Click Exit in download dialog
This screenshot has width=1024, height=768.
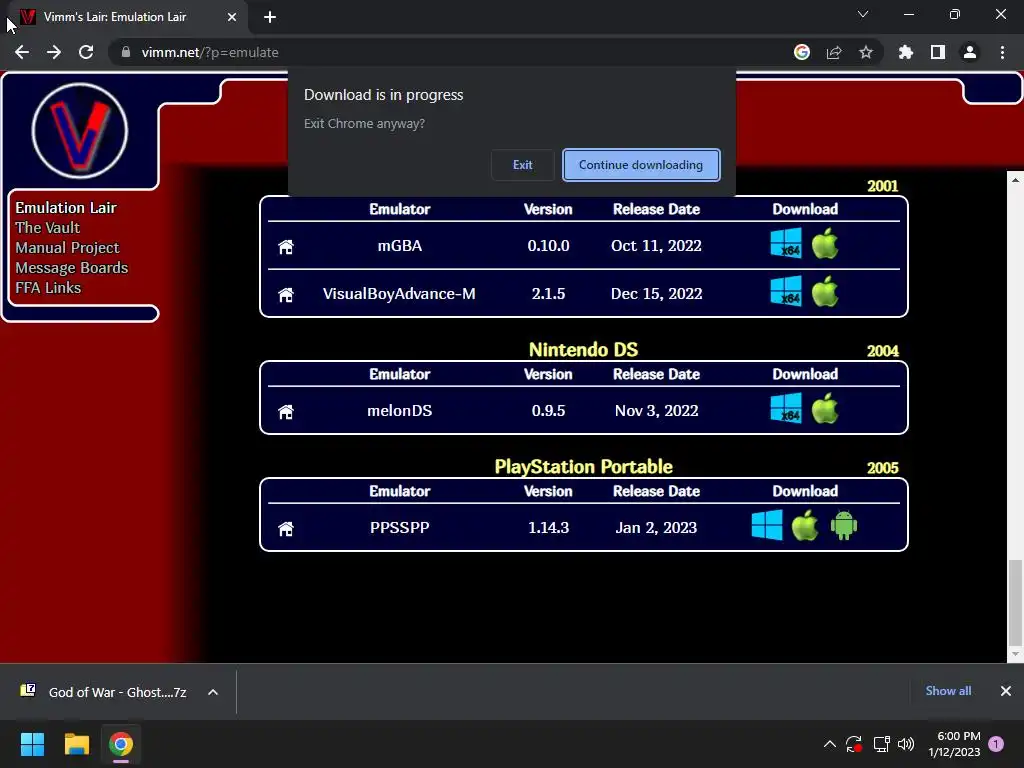click(522, 165)
